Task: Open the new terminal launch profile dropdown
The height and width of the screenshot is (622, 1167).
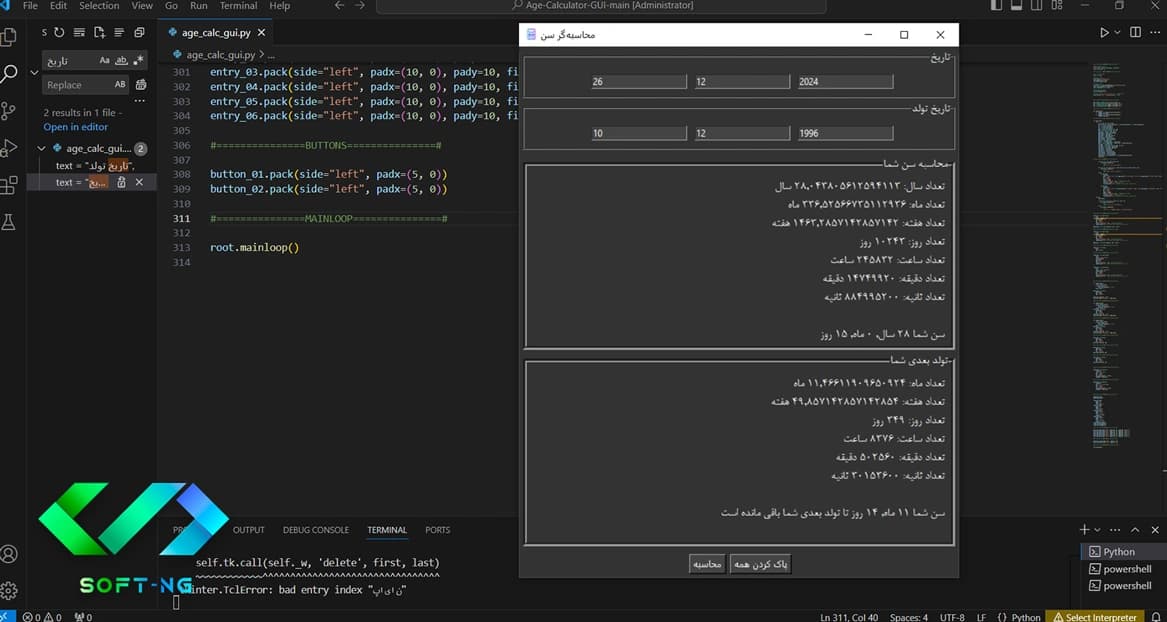Action: coord(1098,530)
